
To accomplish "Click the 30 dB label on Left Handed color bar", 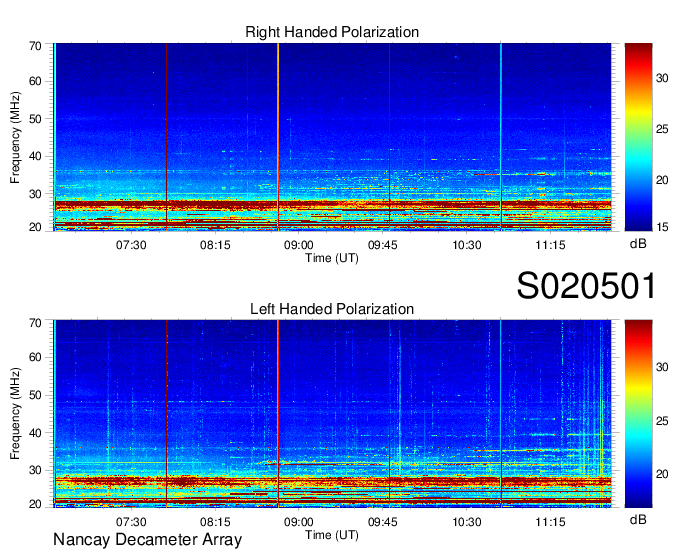I will [662, 367].
